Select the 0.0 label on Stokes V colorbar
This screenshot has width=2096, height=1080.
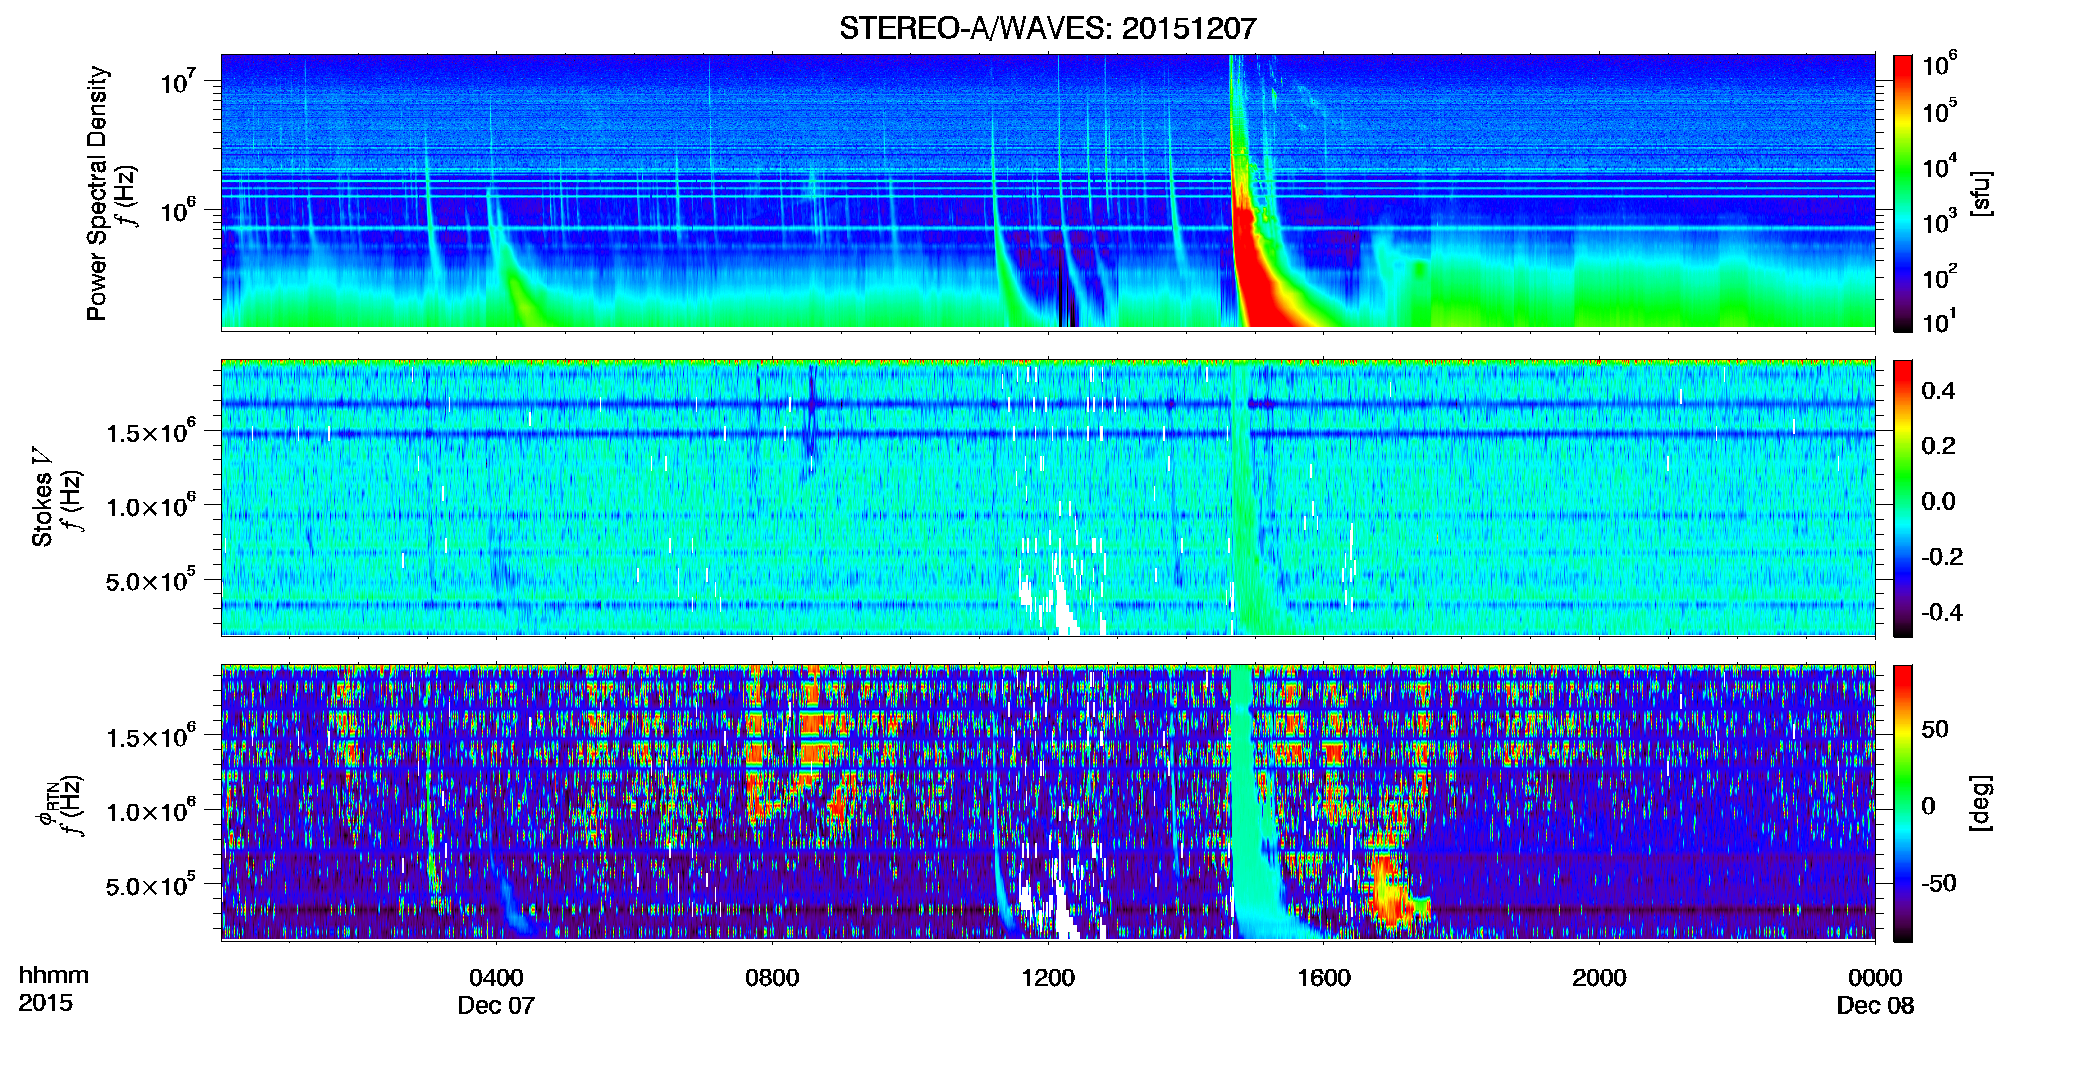1938,501
